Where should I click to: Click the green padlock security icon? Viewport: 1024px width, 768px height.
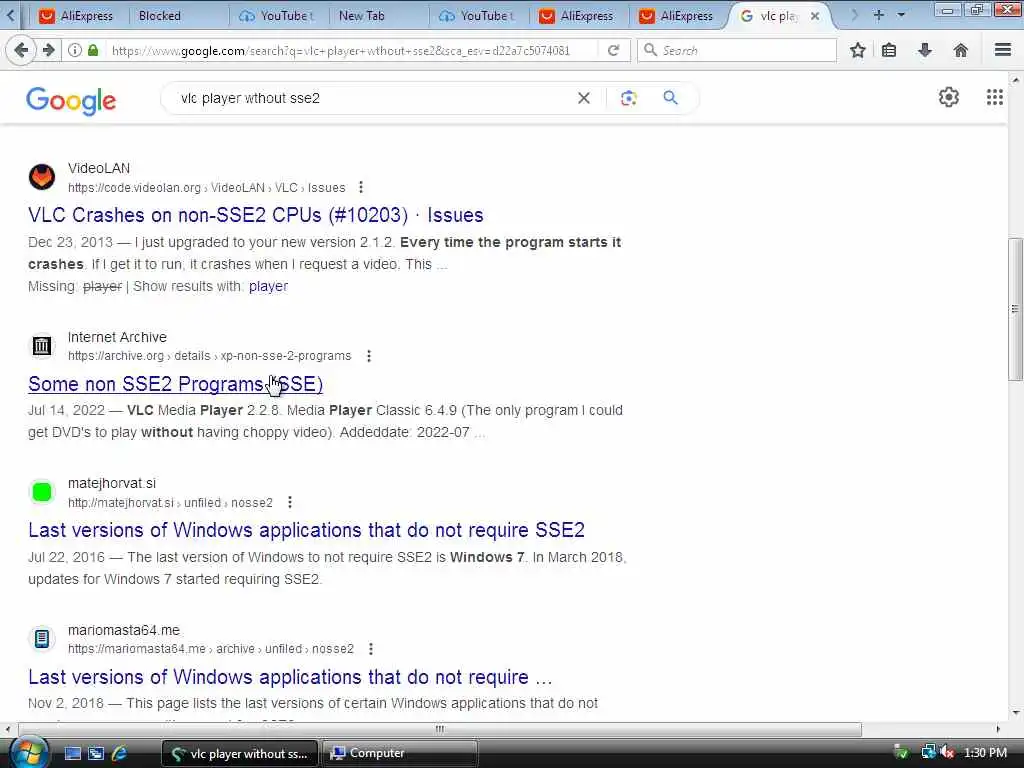coord(93,50)
